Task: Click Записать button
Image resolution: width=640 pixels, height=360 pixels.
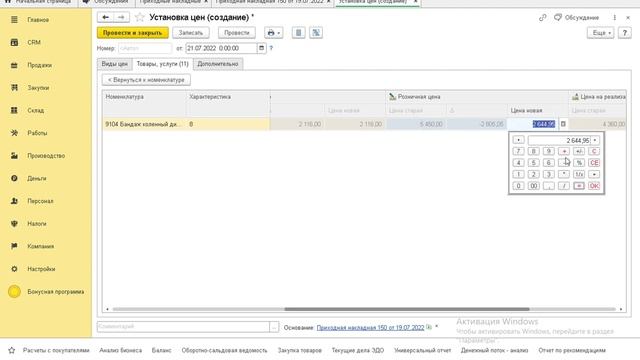Action: [x=191, y=33]
